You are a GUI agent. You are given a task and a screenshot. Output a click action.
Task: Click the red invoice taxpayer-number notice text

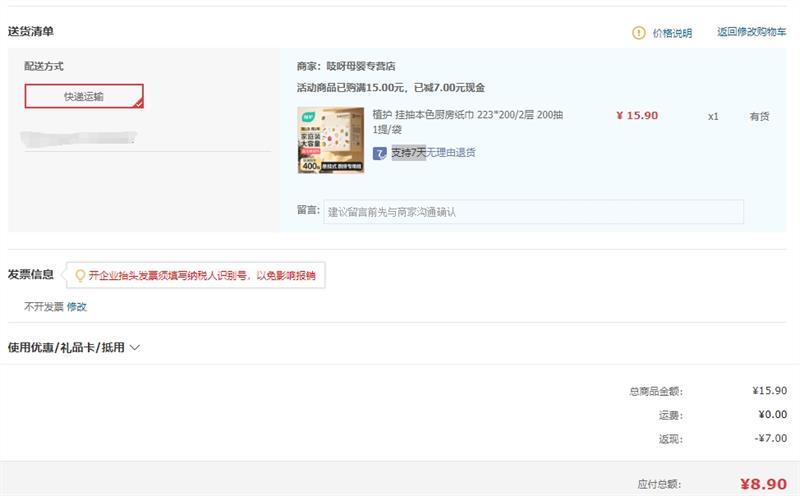point(202,276)
